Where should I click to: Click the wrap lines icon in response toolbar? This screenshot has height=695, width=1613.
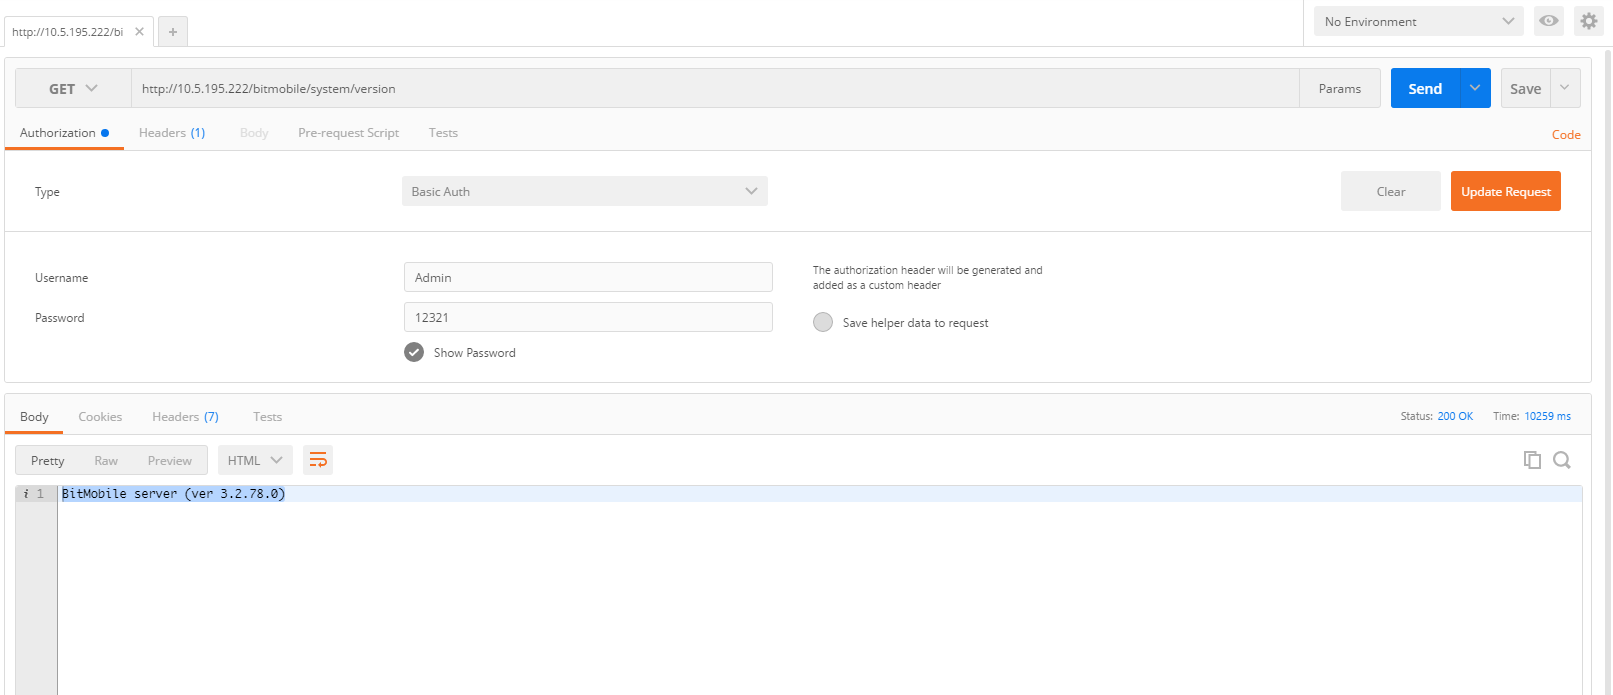pos(318,460)
